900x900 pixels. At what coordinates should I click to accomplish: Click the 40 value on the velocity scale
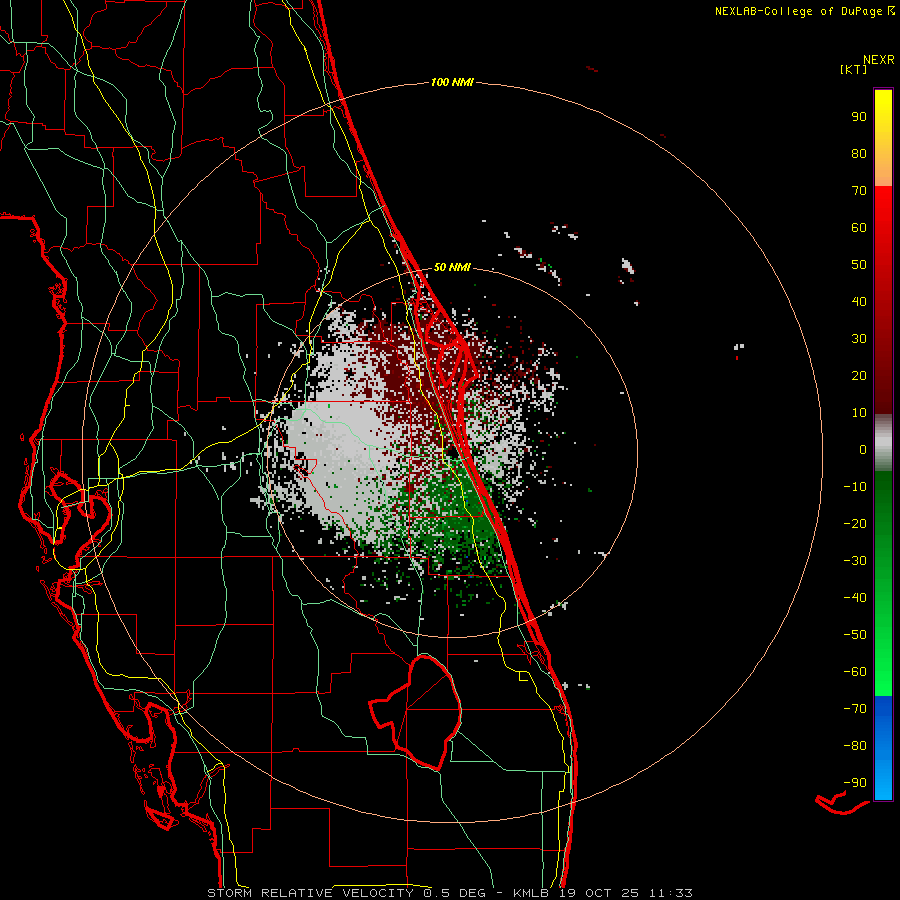pyautogui.click(x=859, y=302)
